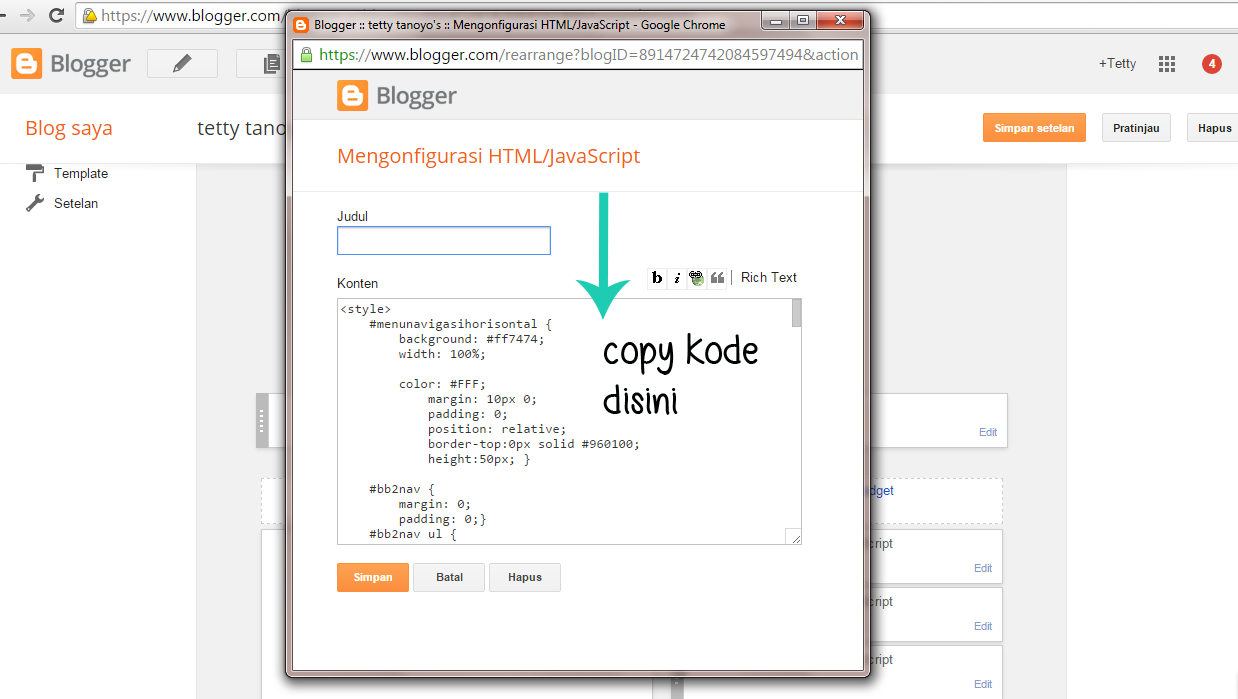This screenshot has width=1238, height=699.
Task: Open the red notifications badge showing 4
Action: (1211, 64)
